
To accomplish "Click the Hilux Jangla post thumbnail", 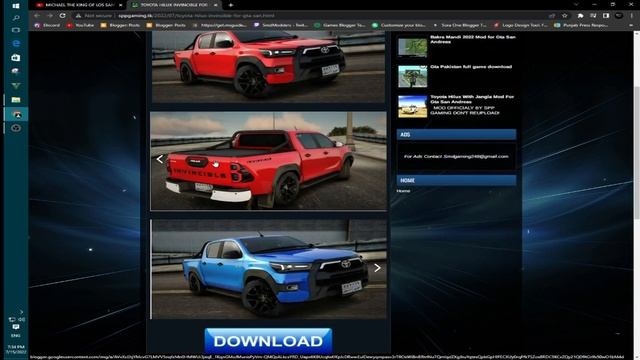I will tap(412, 107).
